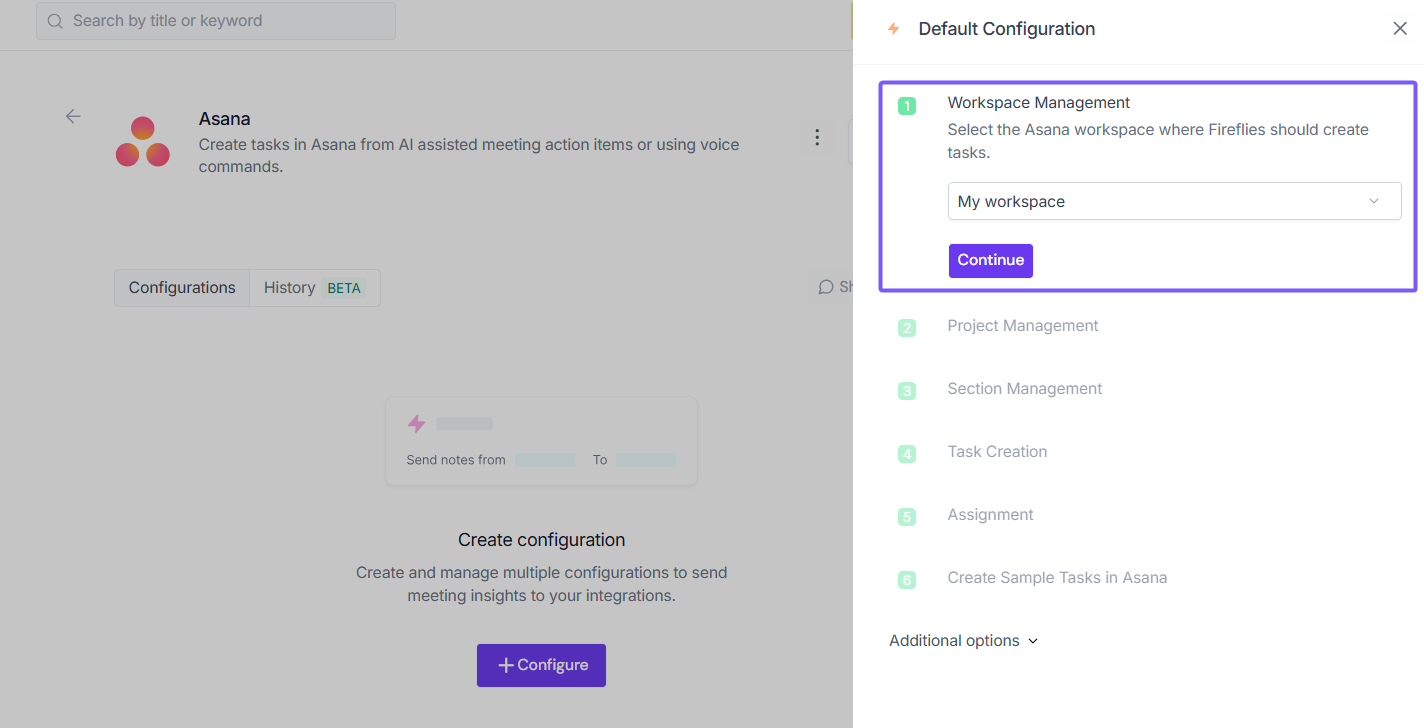
Task: Expand the Project Management step
Action: [1023, 326]
